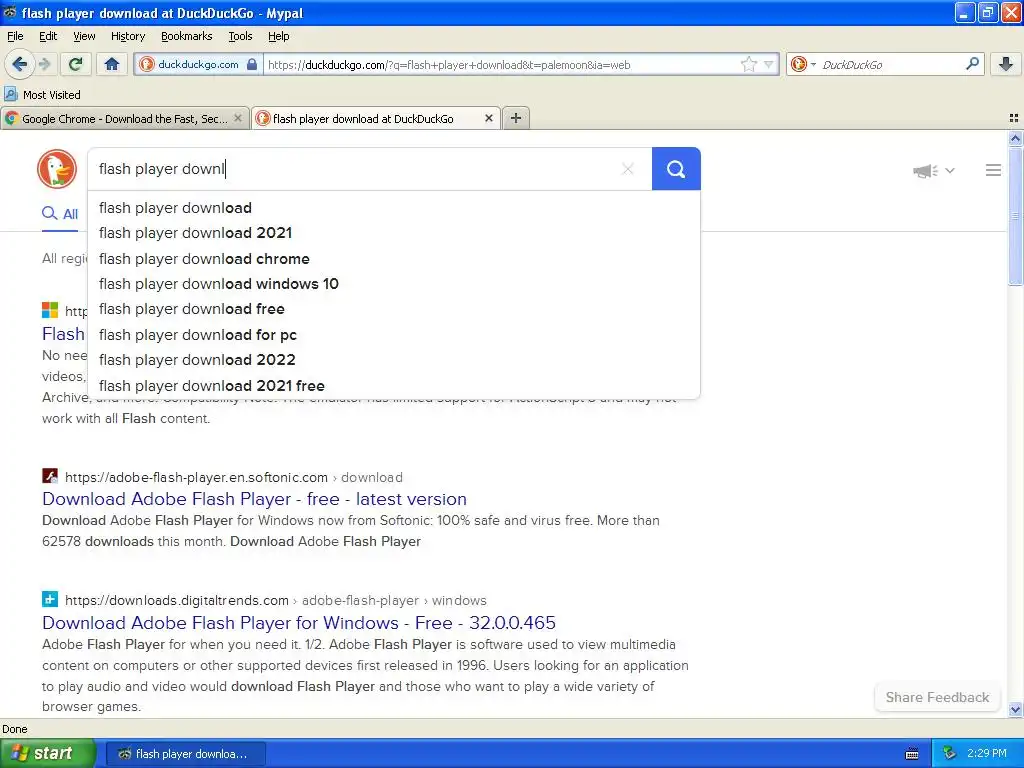Go to the home page icon

(x=112, y=64)
